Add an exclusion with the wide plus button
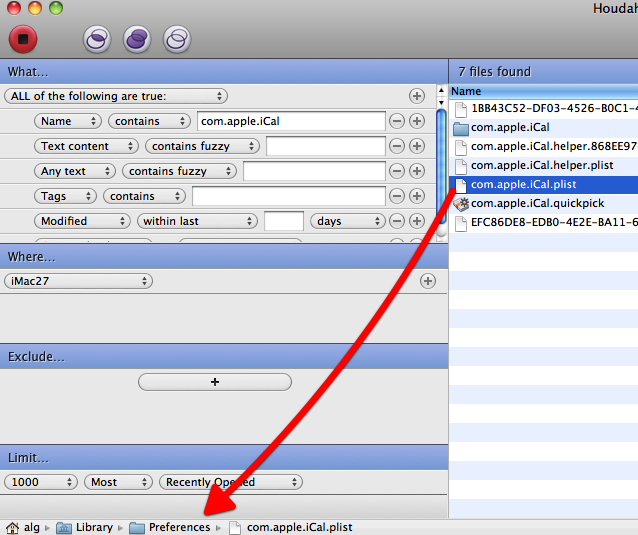Screen dimensions: 638x535 click(215, 382)
